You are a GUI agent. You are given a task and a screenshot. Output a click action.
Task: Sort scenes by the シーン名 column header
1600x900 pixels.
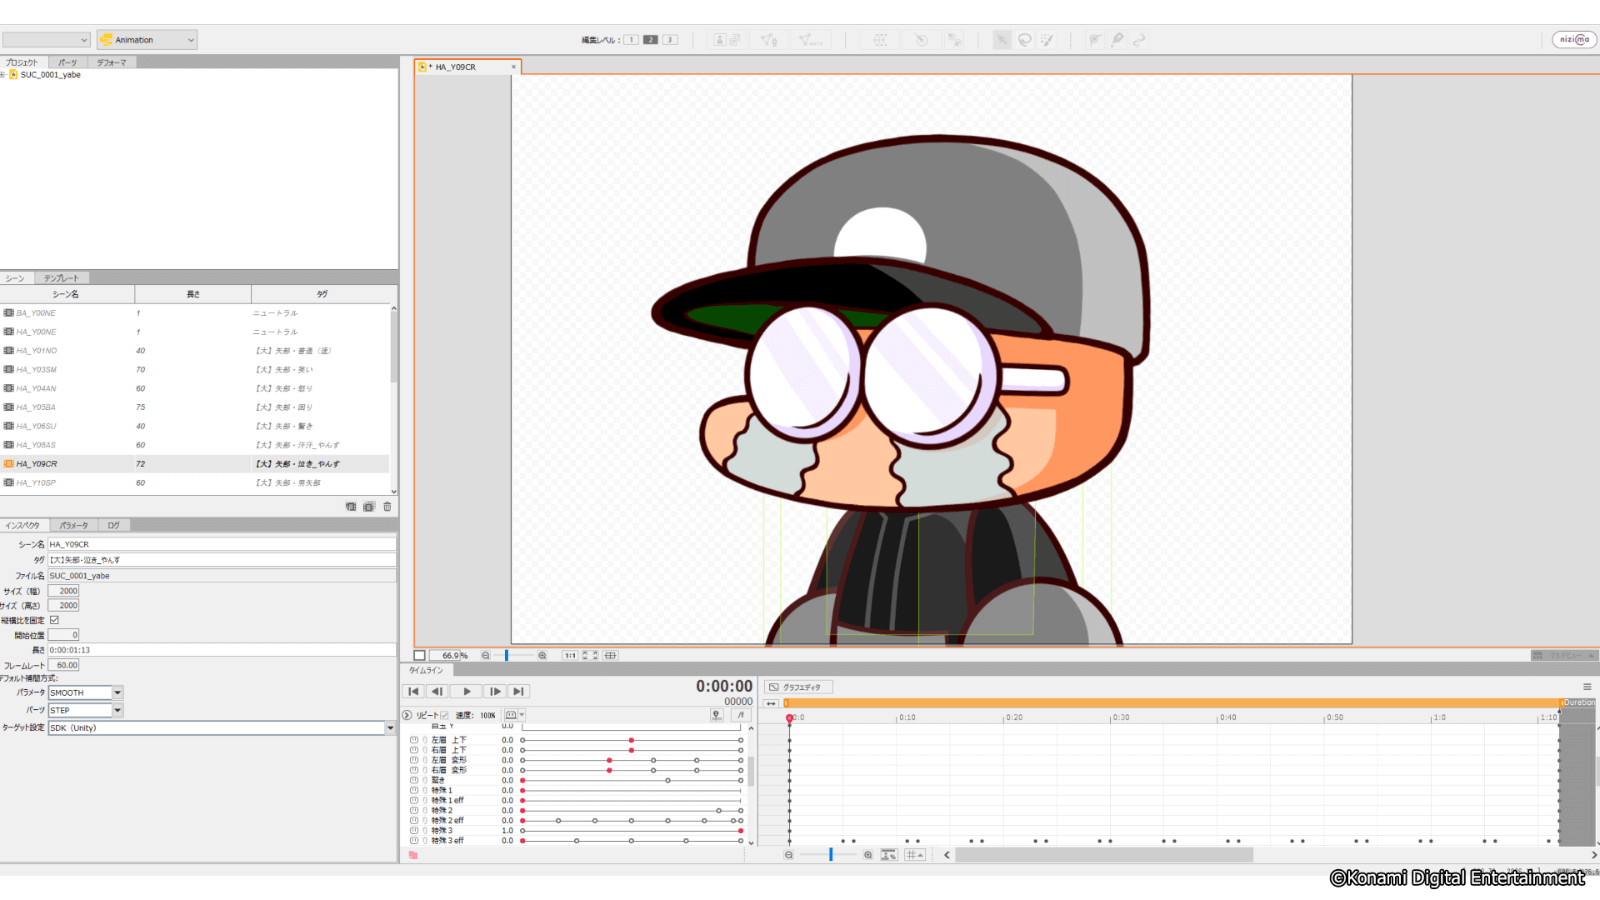(67, 294)
